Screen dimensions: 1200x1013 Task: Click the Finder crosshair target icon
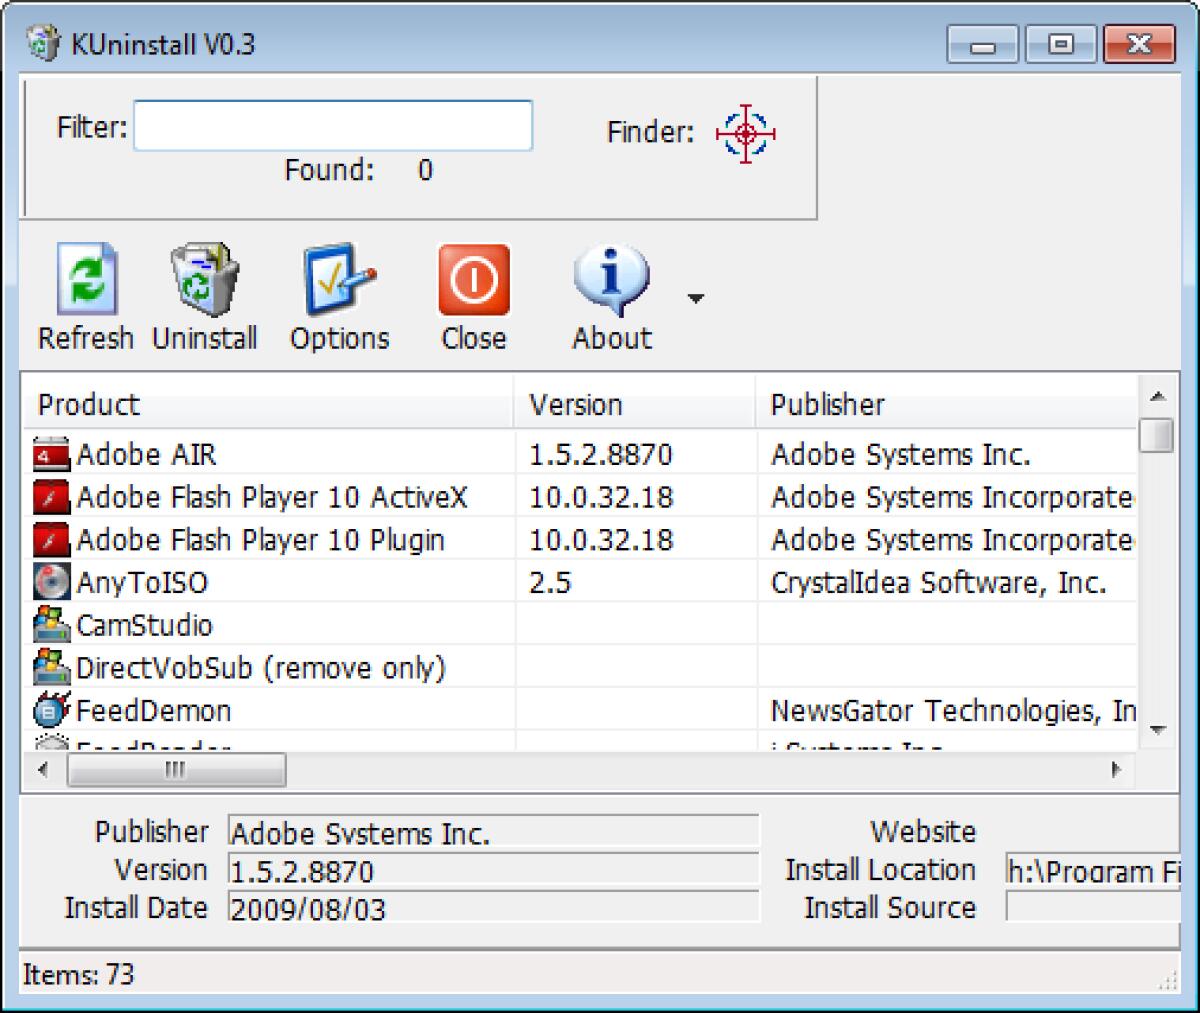[746, 133]
